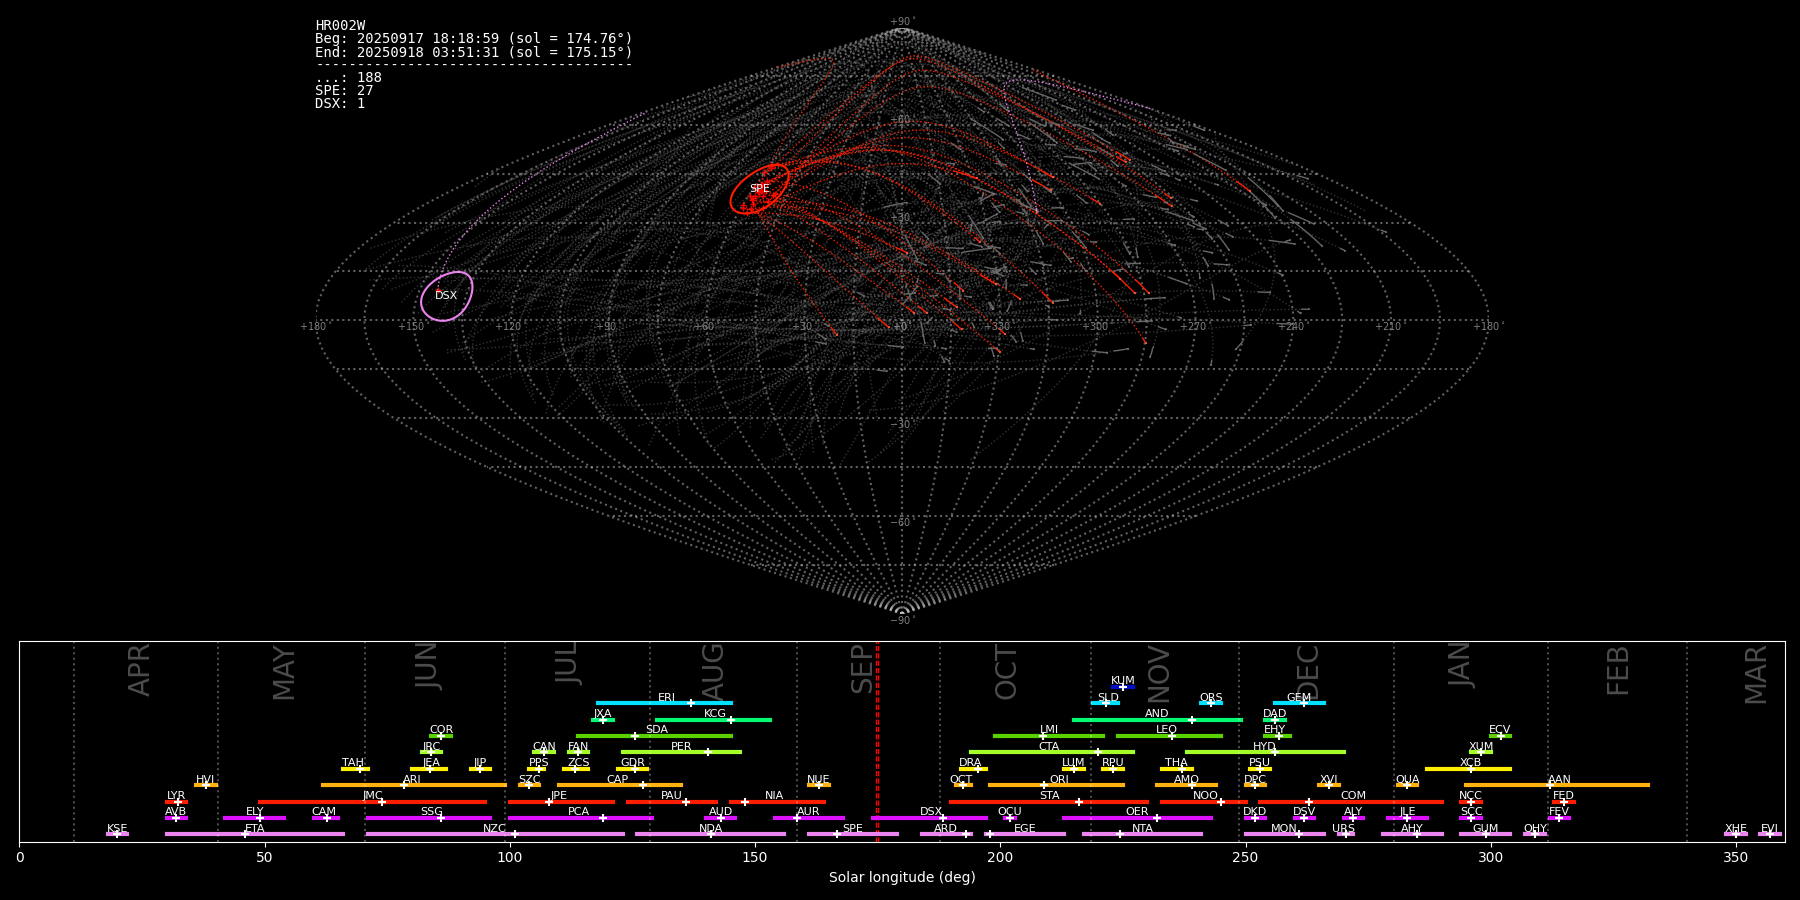1800x900 pixels.
Task: Click the 'Beg: 20250917 18:18:59' line
Action: click(x=474, y=39)
